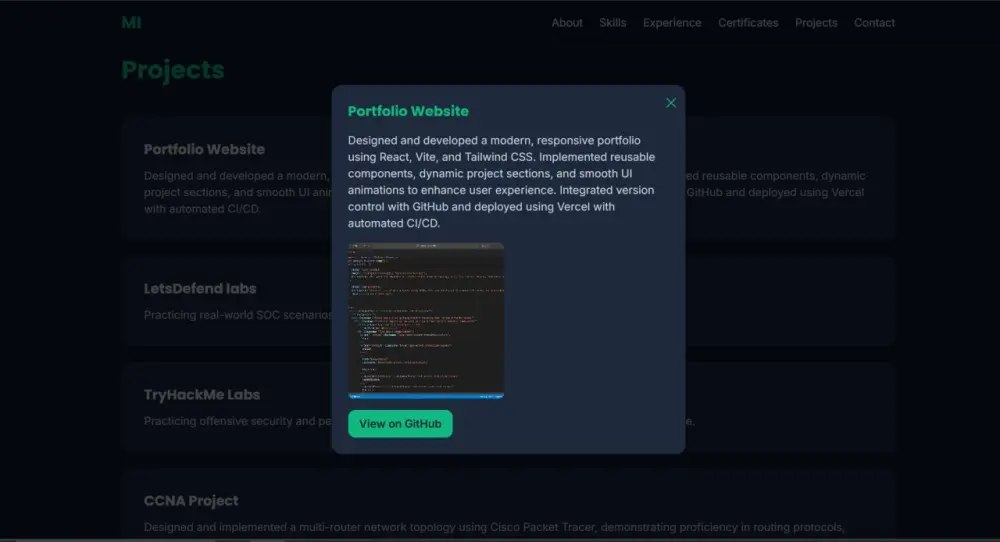Viewport: 1000px width, 542px height.
Task: Close the Portfolio Website modal
Action: click(671, 103)
